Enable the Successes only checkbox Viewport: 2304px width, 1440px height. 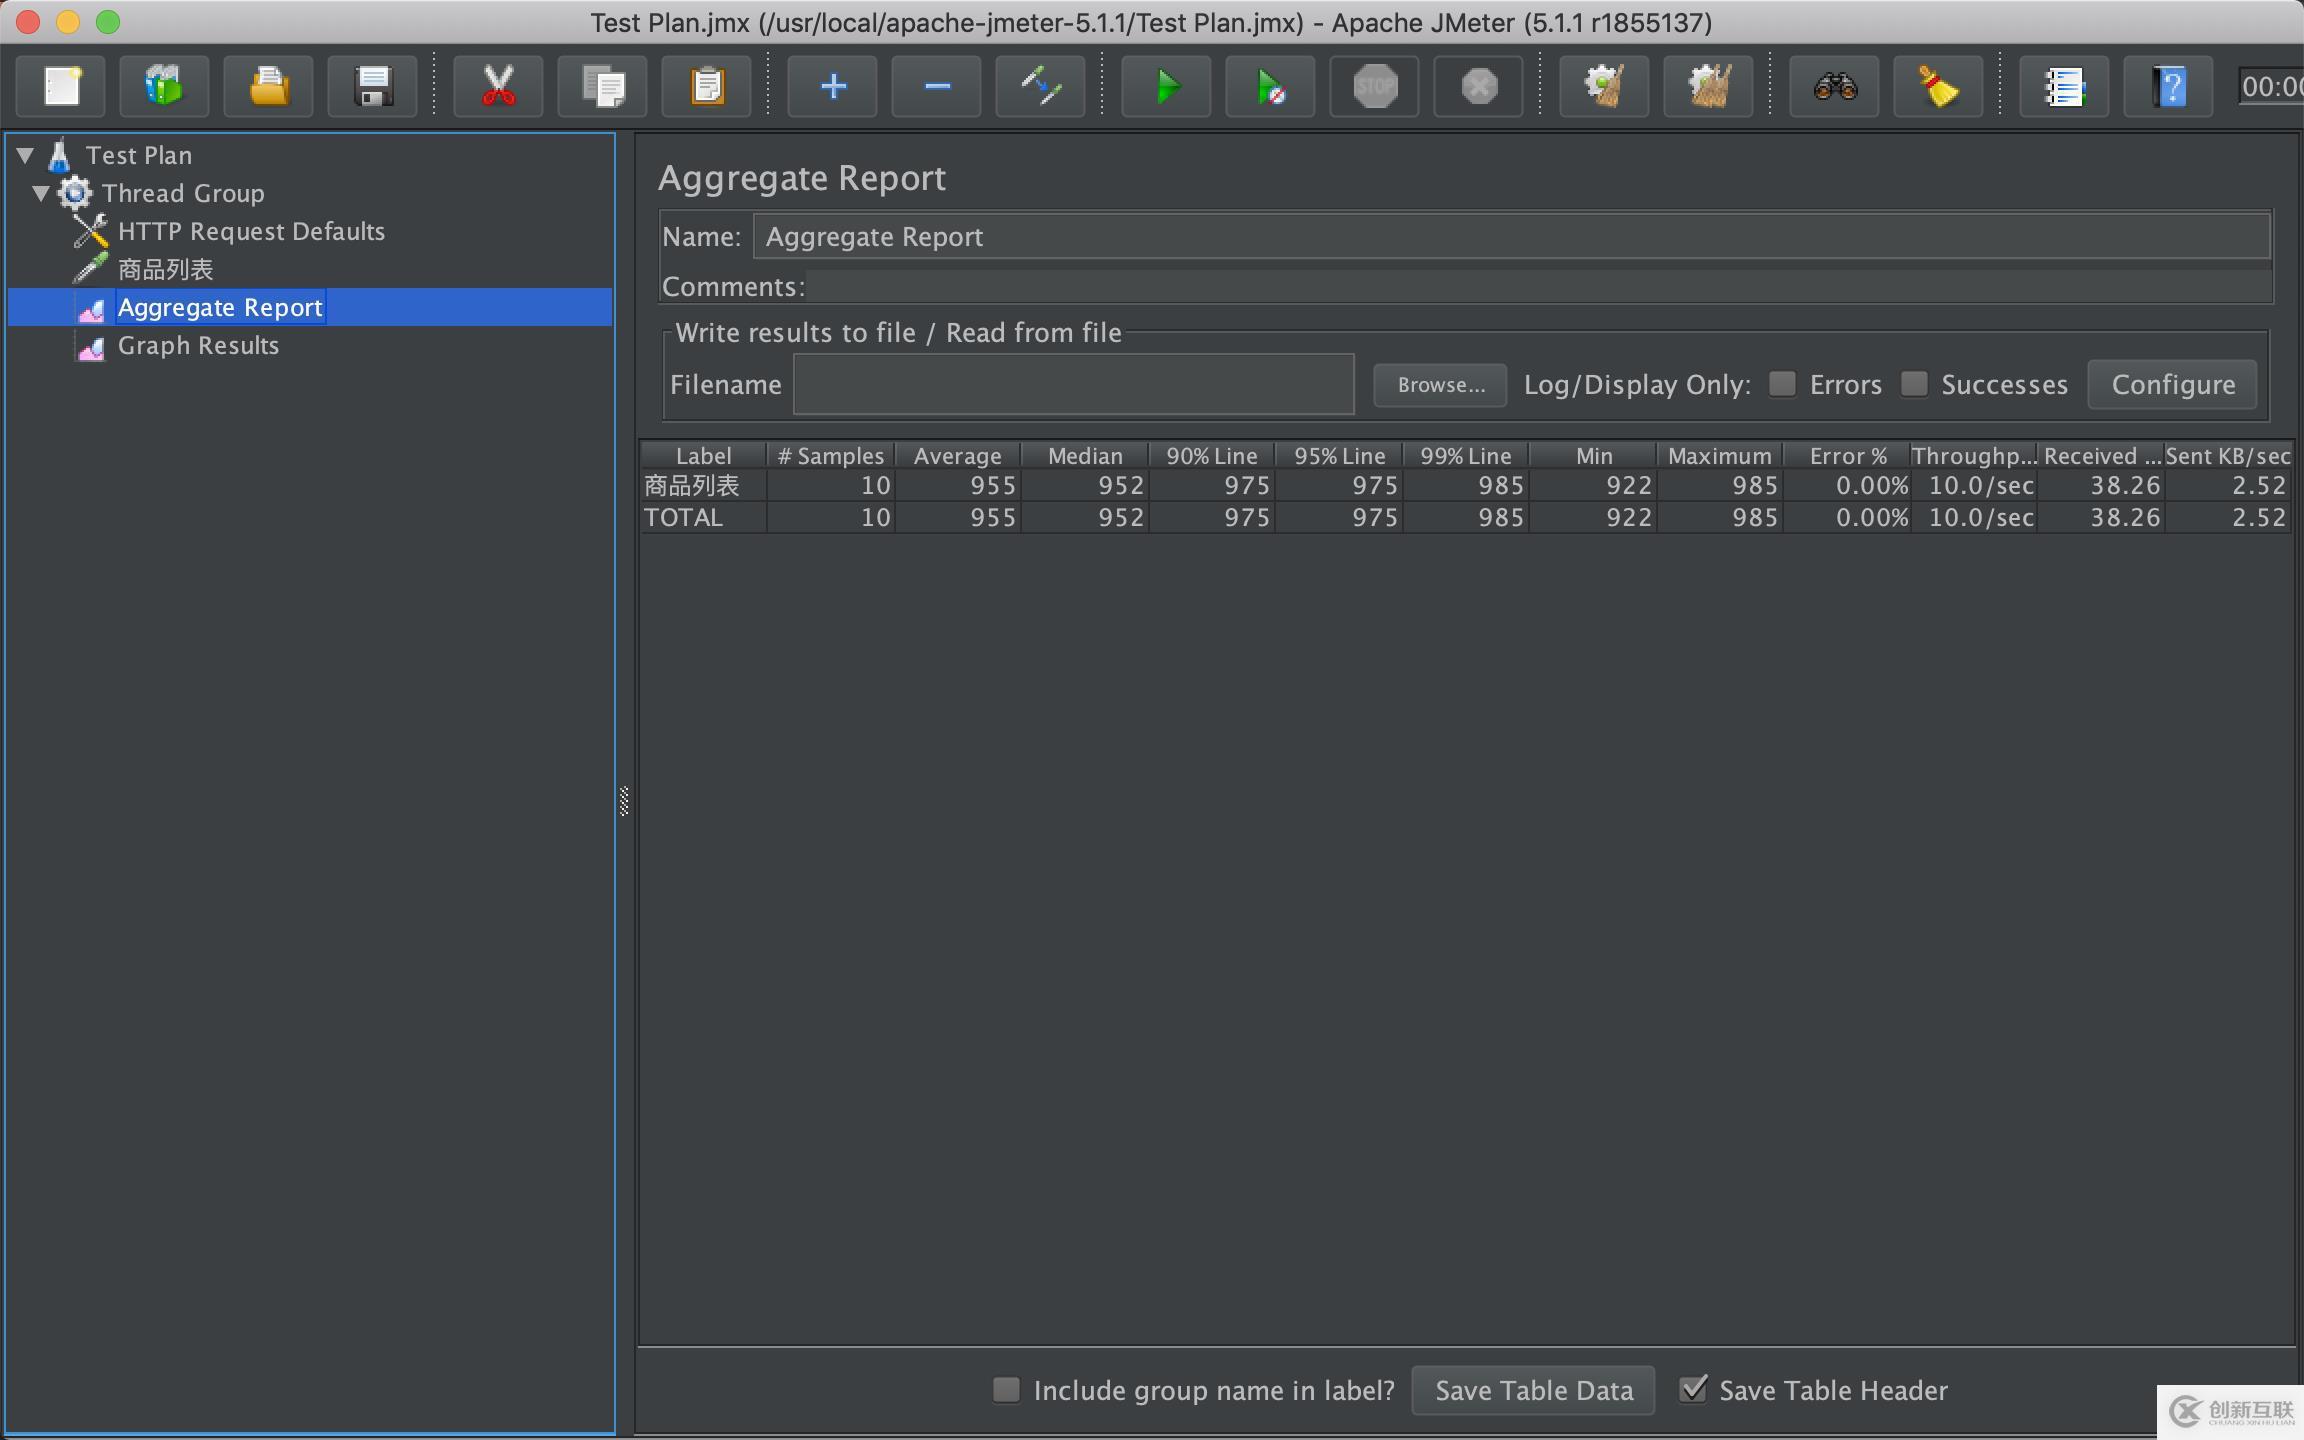[x=1913, y=384]
